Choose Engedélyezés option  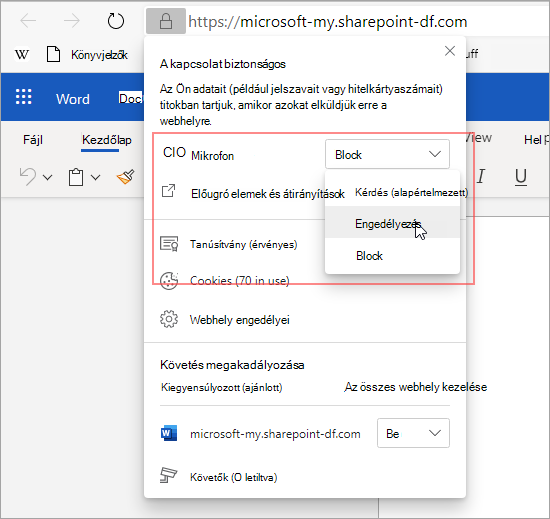click(393, 222)
